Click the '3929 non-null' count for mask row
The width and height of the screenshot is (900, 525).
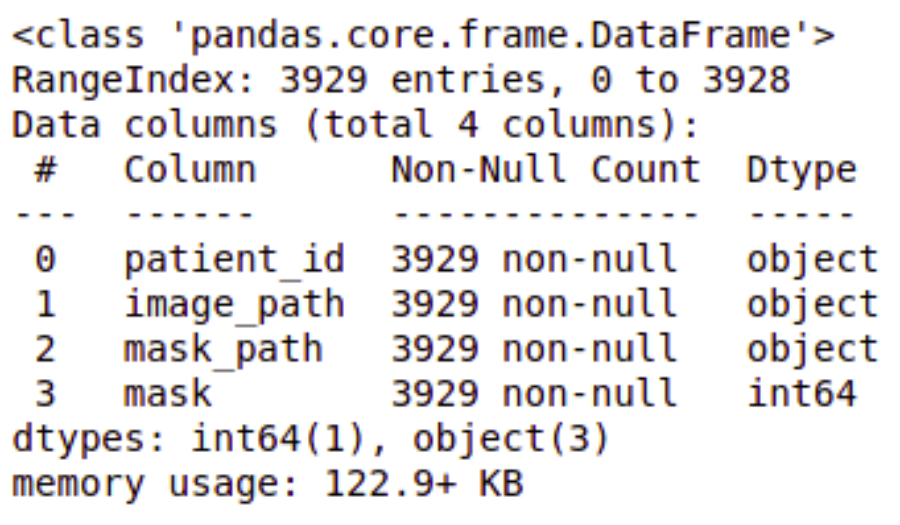coord(534,394)
